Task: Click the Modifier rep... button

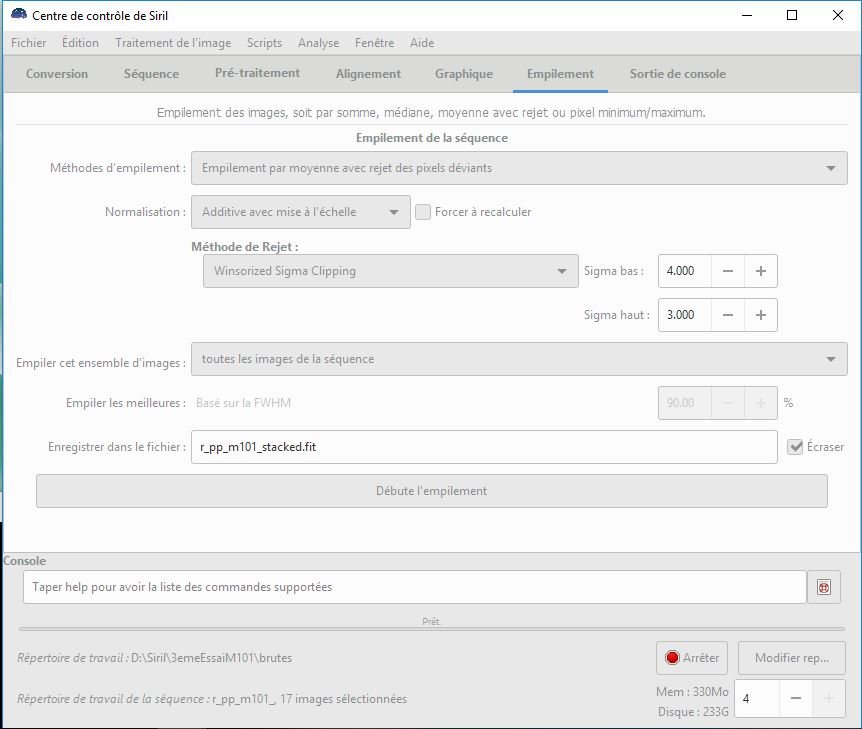Action: pos(792,658)
